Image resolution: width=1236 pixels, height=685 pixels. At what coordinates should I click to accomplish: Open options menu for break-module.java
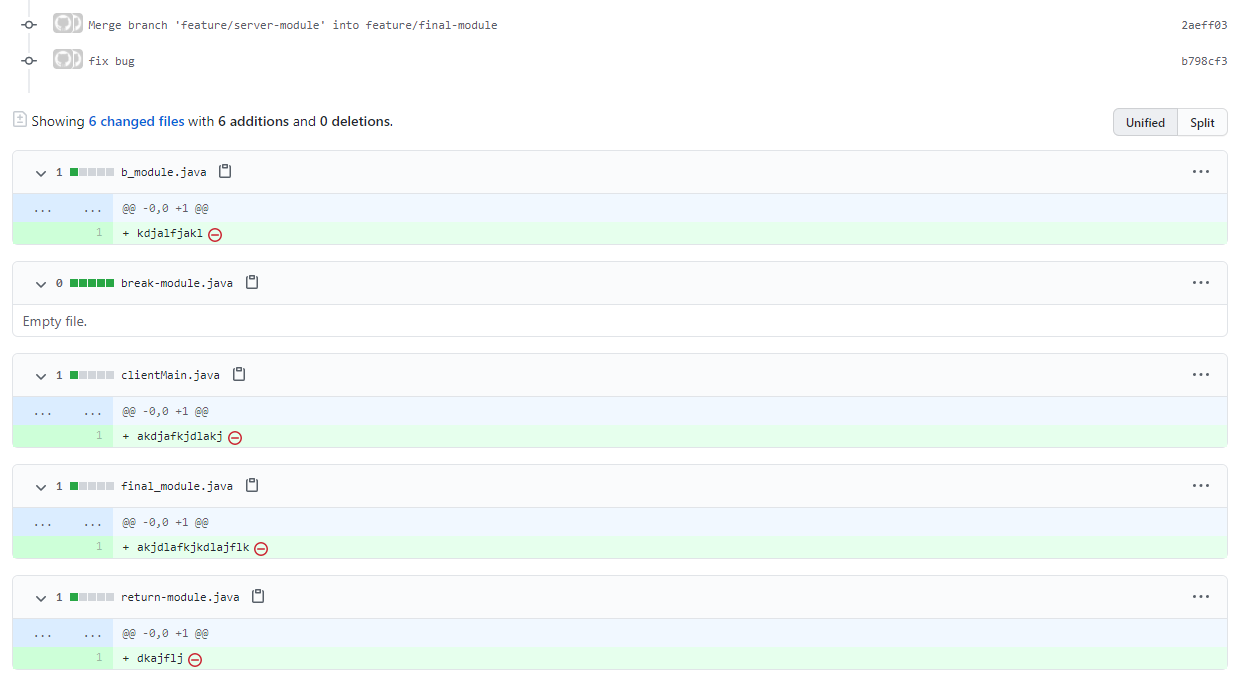point(1201,283)
